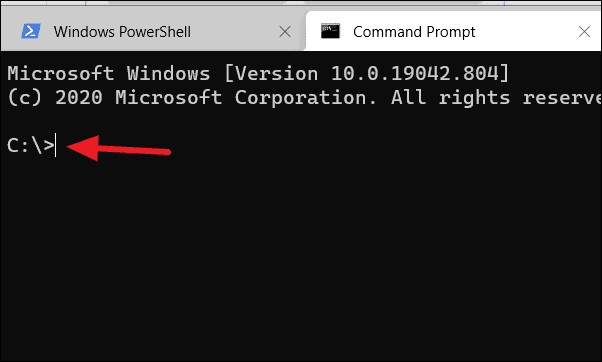602x362 pixels.
Task: Click the year 2020 in copyright line
Action: point(79,98)
